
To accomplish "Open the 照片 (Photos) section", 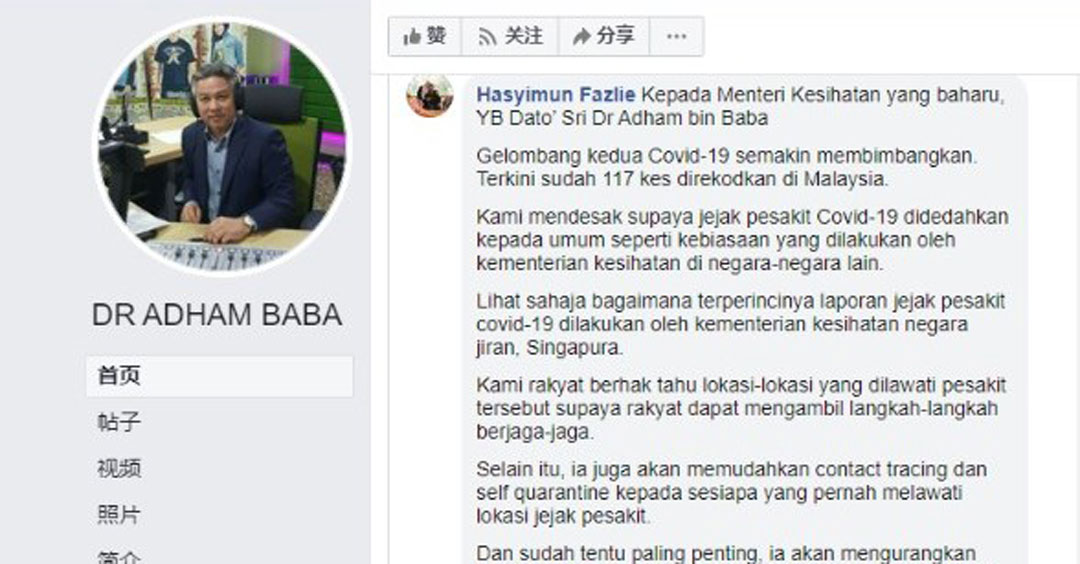I will pyautogui.click(x=119, y=514).
